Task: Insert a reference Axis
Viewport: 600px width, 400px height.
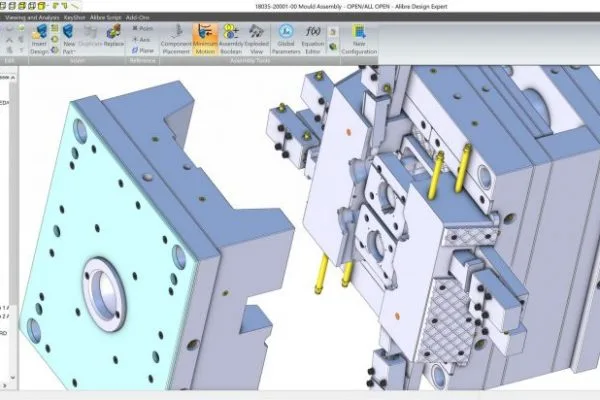Action: (x=141, y=39)
